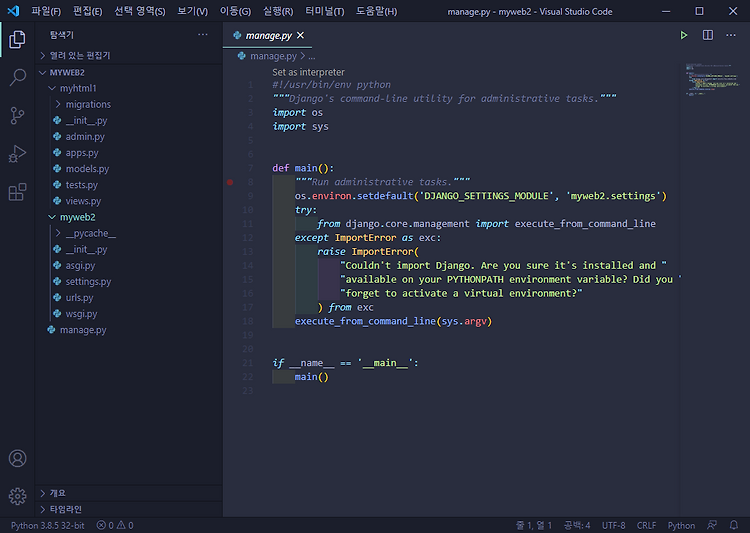This screenshot has height=533, width=750.
Task: Open the Extensions view icon
Action: point(17,192)
